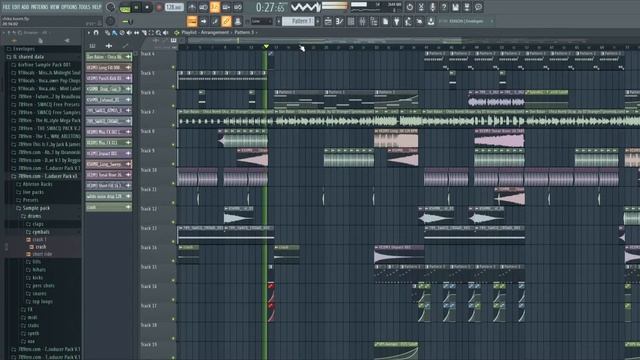Click the undo history icon

(x=410, y=7)
